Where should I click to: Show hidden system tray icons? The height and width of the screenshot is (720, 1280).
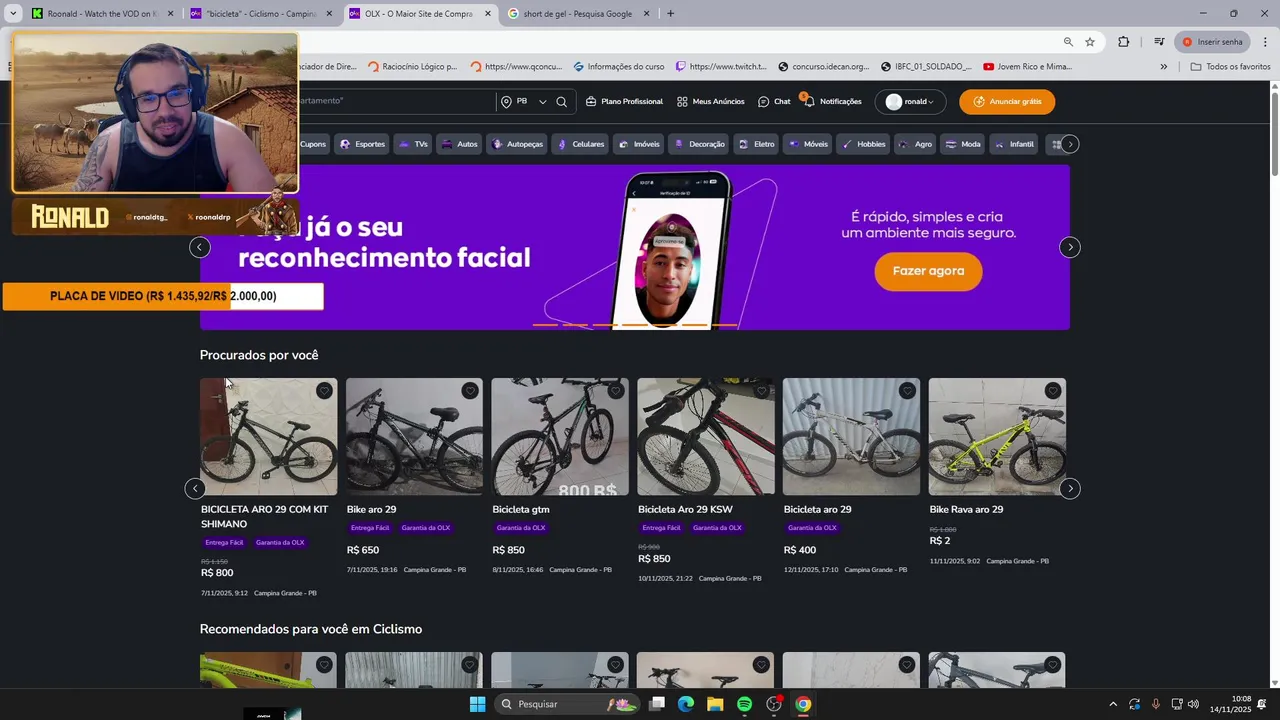pyautogui.click(x=1113, y=704)
